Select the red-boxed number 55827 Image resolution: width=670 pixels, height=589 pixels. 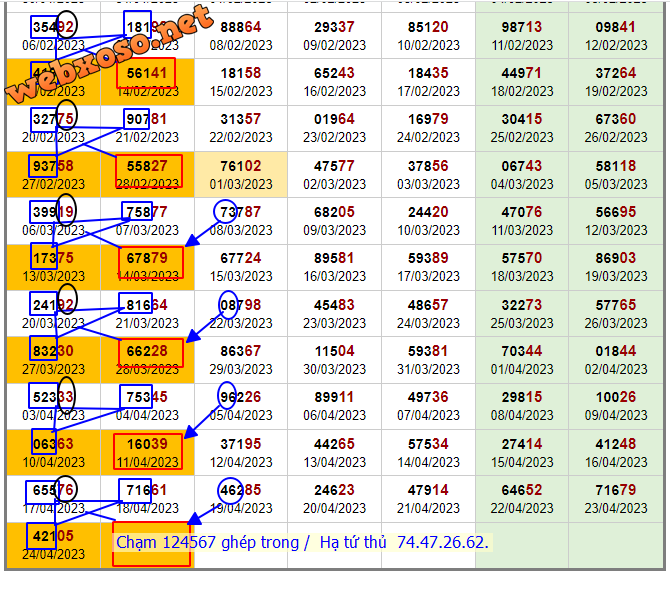click(148, 166)
